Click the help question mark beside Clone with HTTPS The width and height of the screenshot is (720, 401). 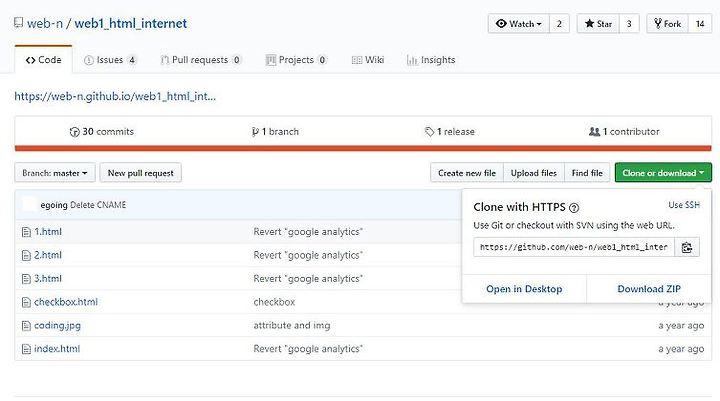[x=574, y=208]
